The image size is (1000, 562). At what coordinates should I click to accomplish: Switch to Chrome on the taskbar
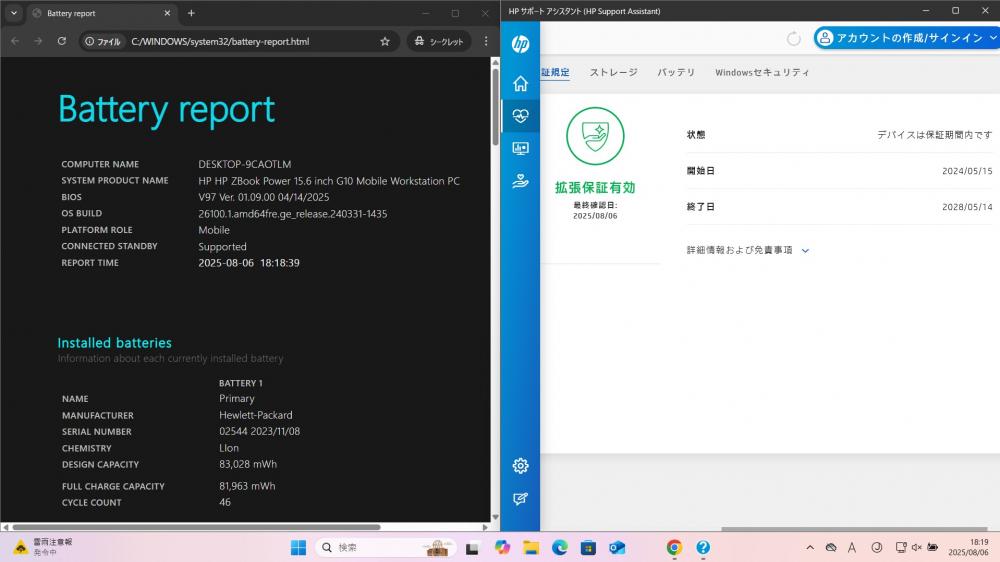coord(674,547)
